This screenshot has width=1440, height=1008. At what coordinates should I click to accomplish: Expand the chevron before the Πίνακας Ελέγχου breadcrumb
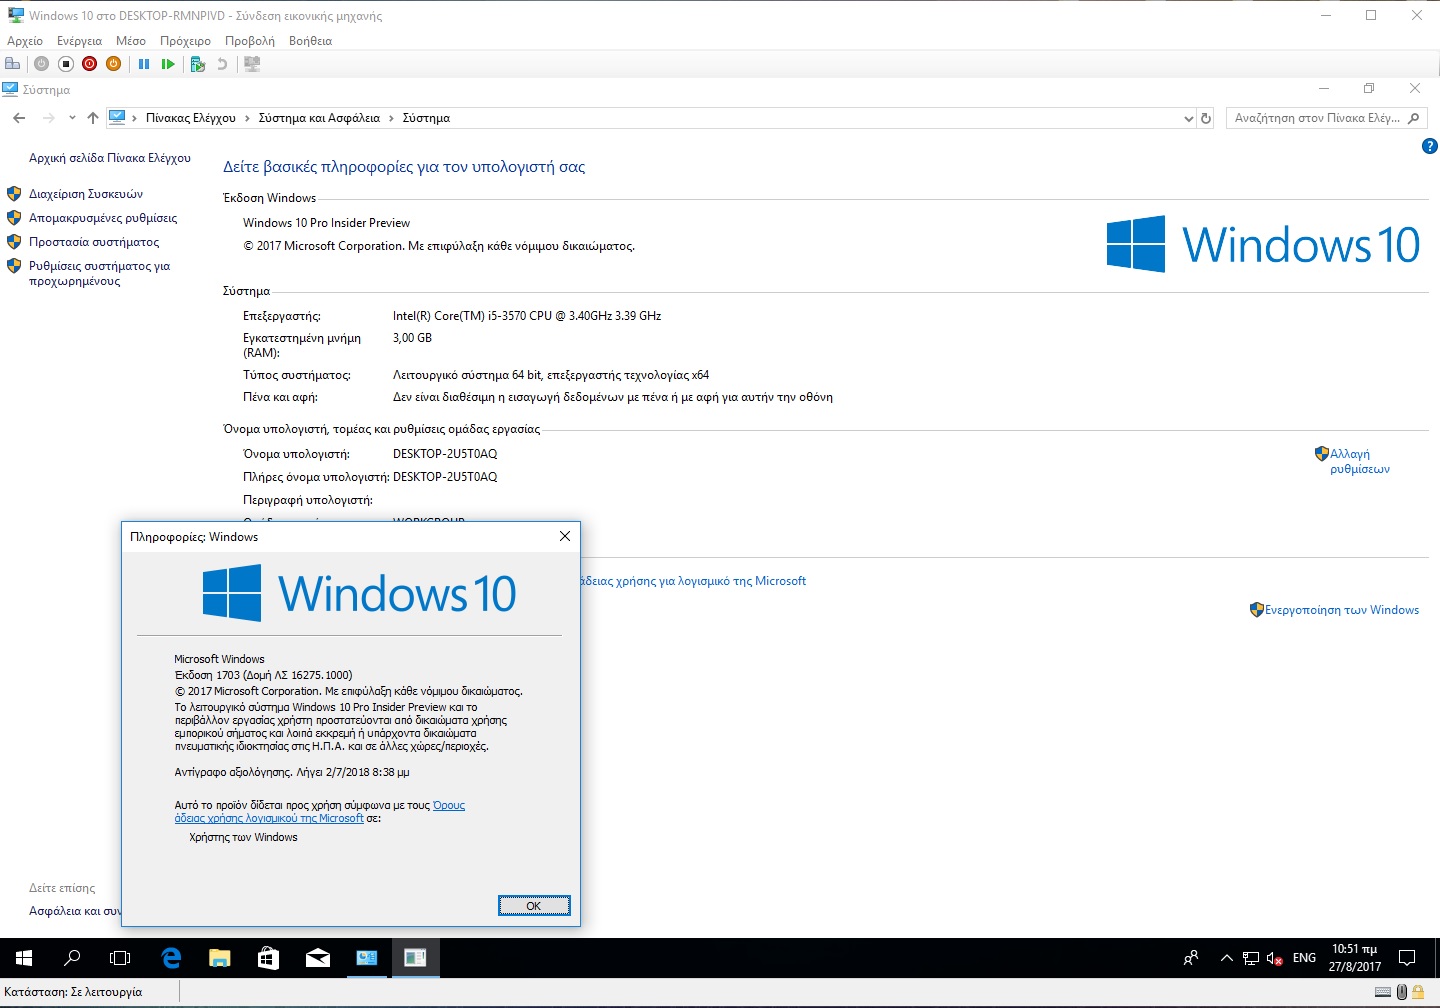(x=134, y=118)
